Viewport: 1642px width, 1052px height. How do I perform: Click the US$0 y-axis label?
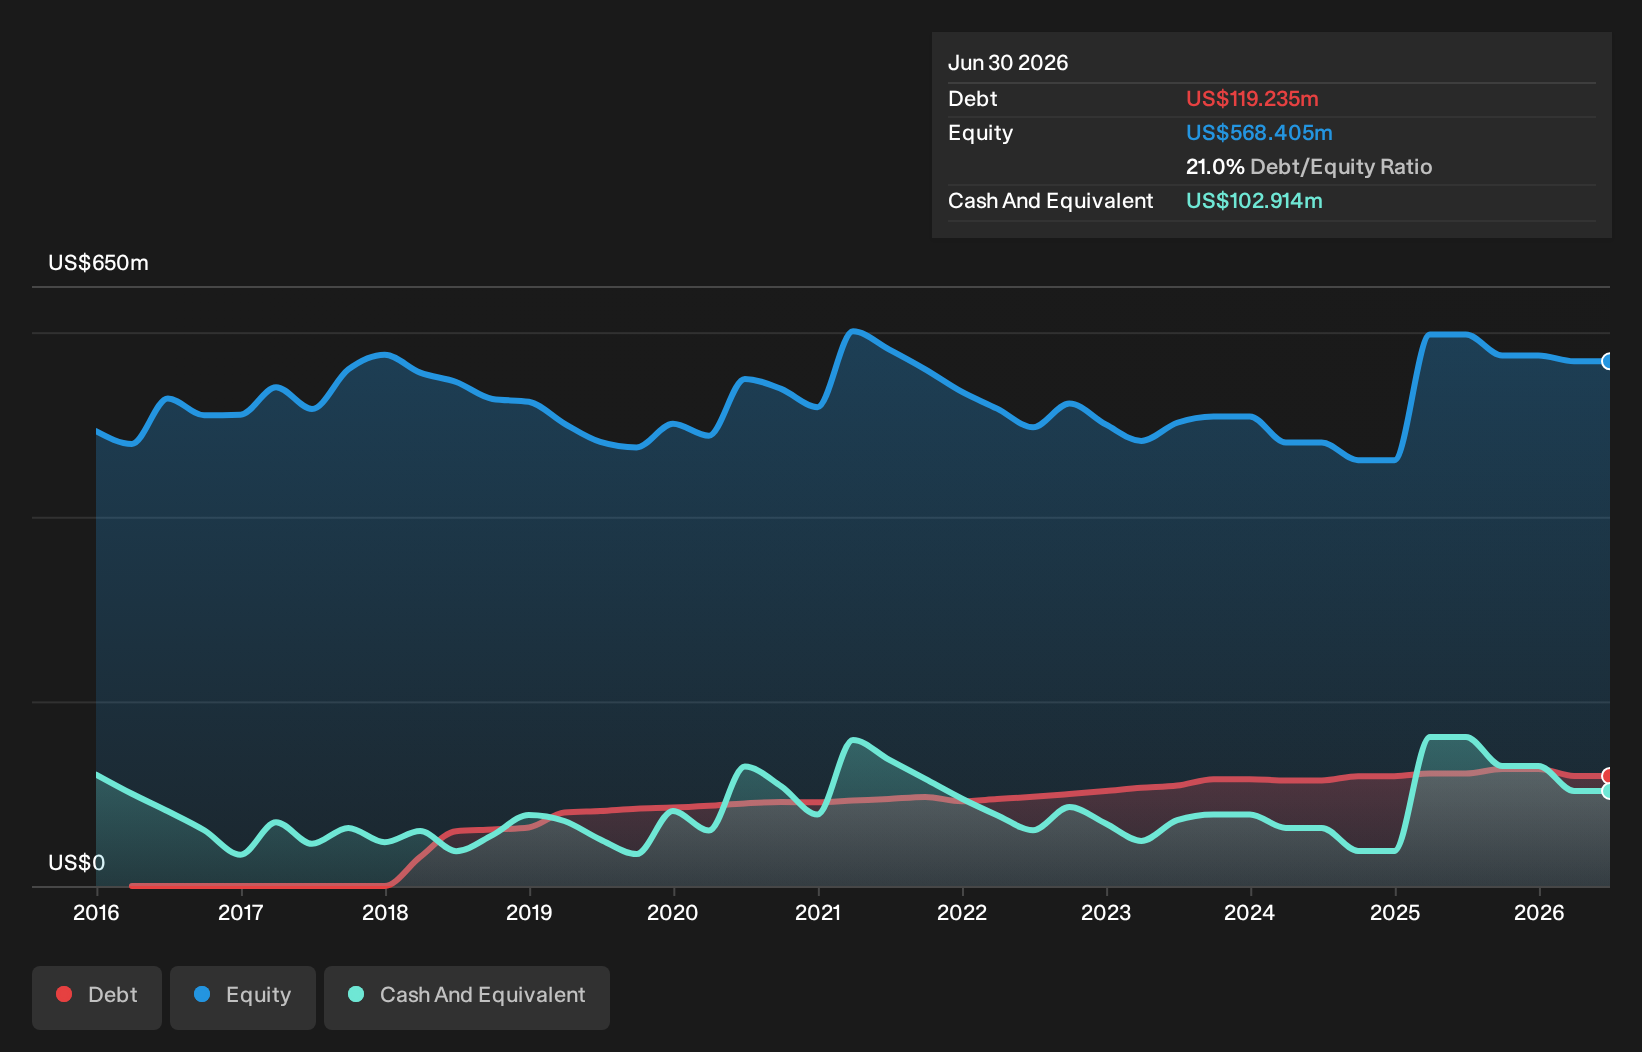point(76,863)
